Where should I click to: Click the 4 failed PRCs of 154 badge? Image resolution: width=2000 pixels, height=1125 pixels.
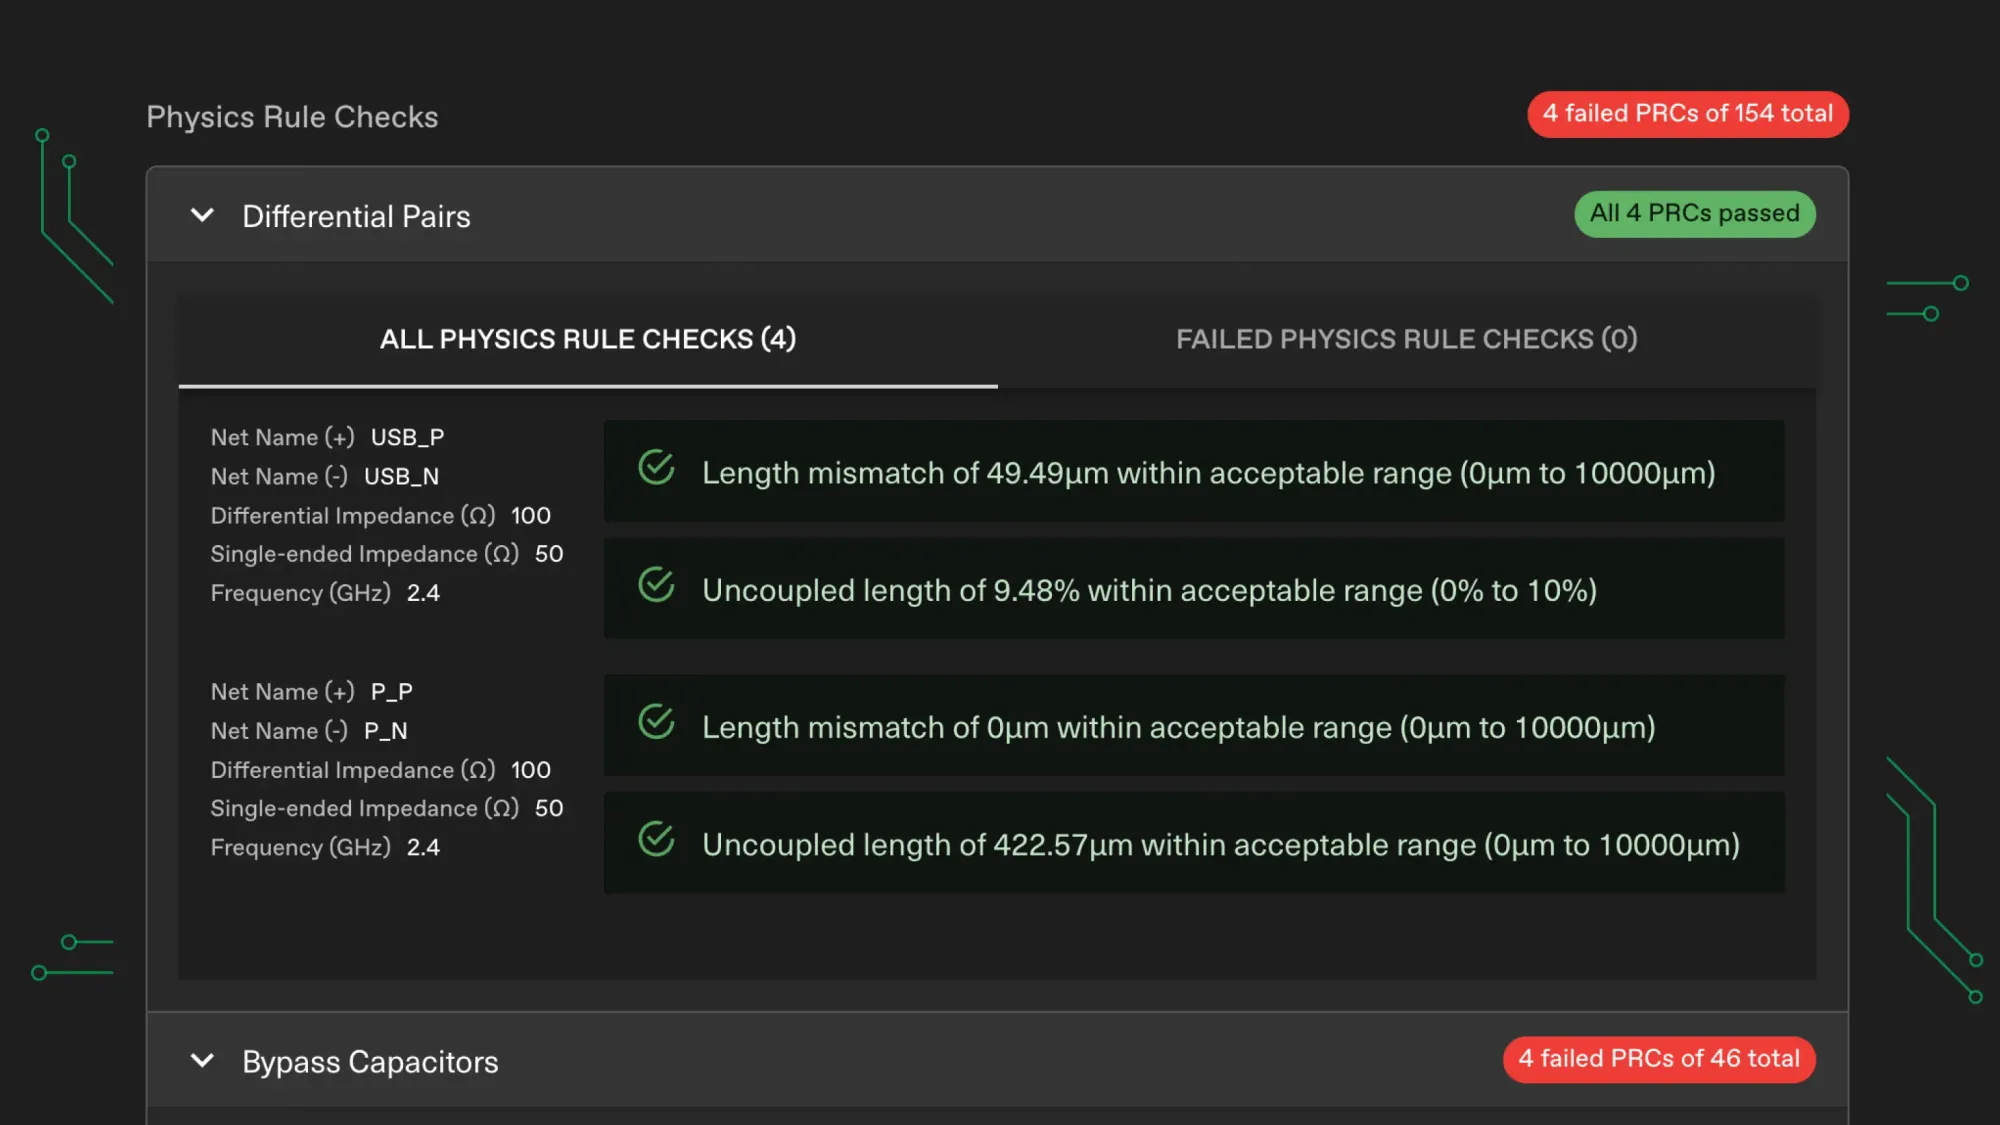[x=1687, y=114]
